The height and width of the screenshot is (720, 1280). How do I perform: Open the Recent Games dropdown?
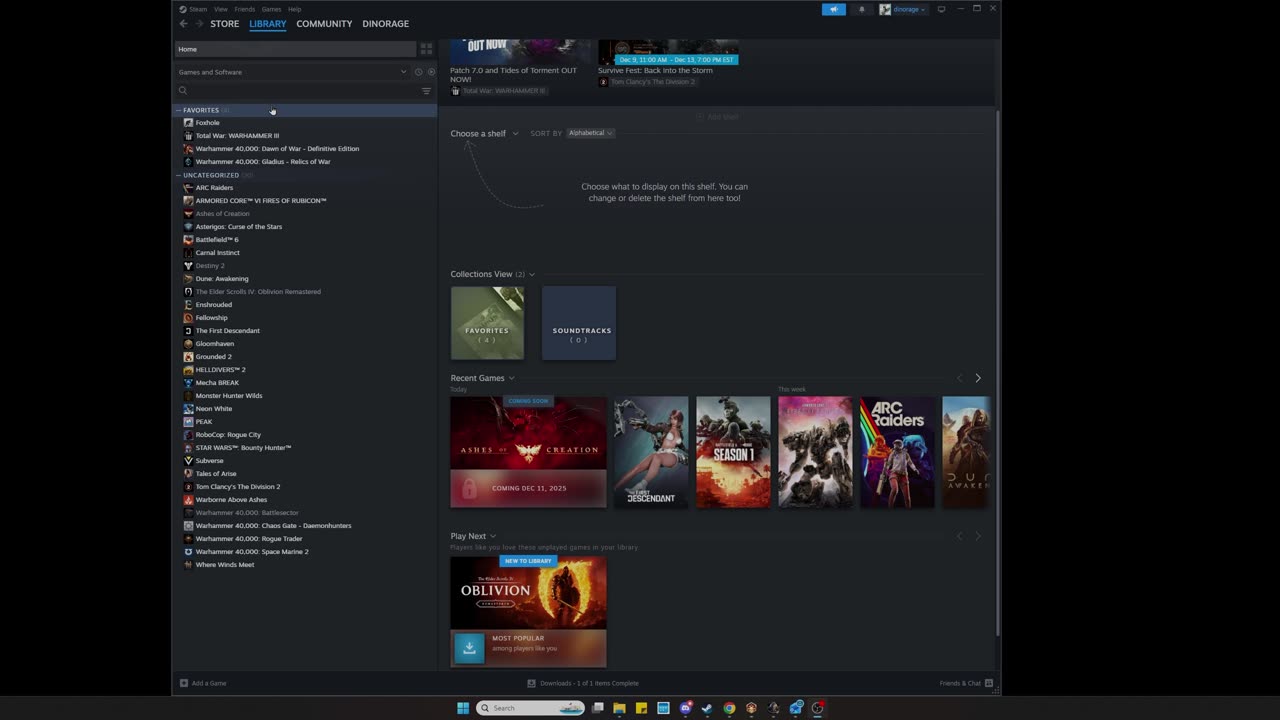pos(482,378)
